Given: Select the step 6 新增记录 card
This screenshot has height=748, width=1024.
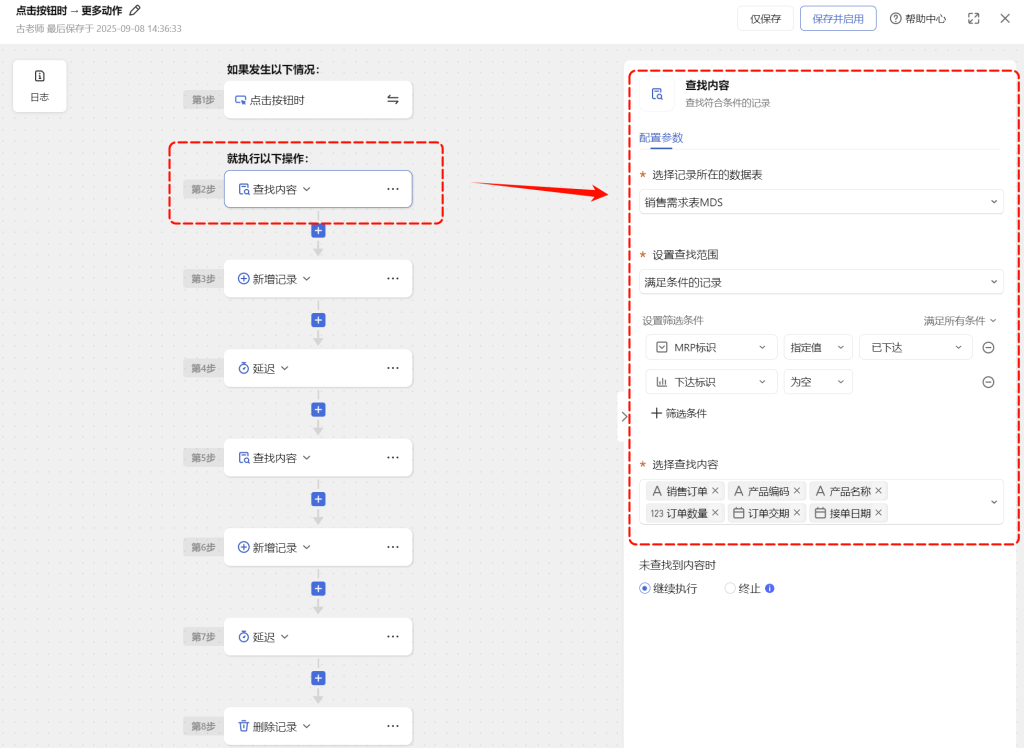Looking at the screenshot, I should pyautogui.click(x=318, y=547).
